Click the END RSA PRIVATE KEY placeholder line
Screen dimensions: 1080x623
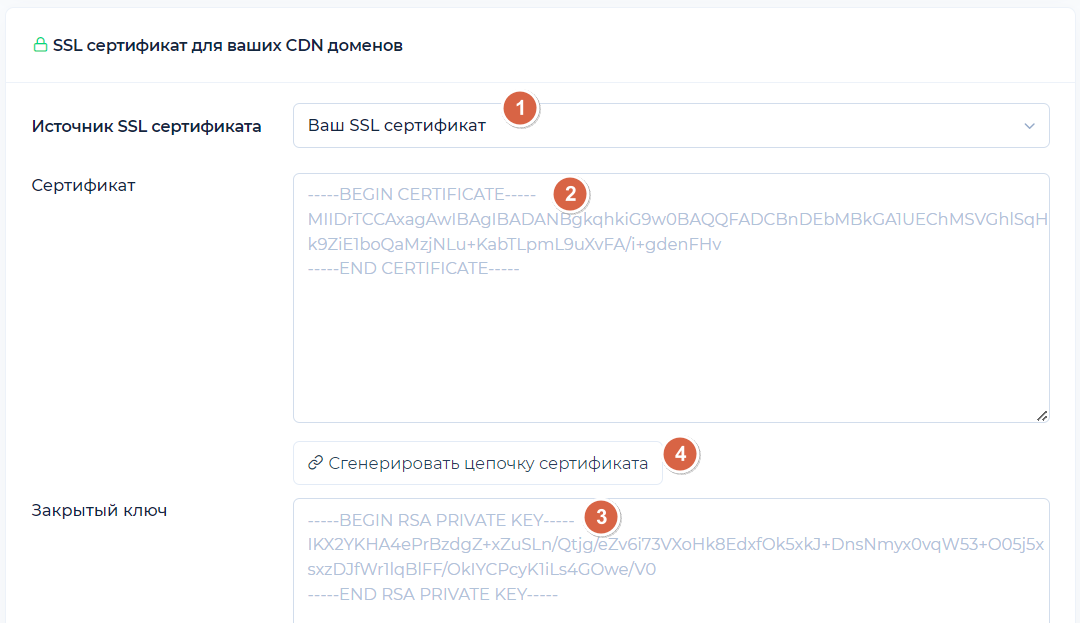click(x=432, y=594)
